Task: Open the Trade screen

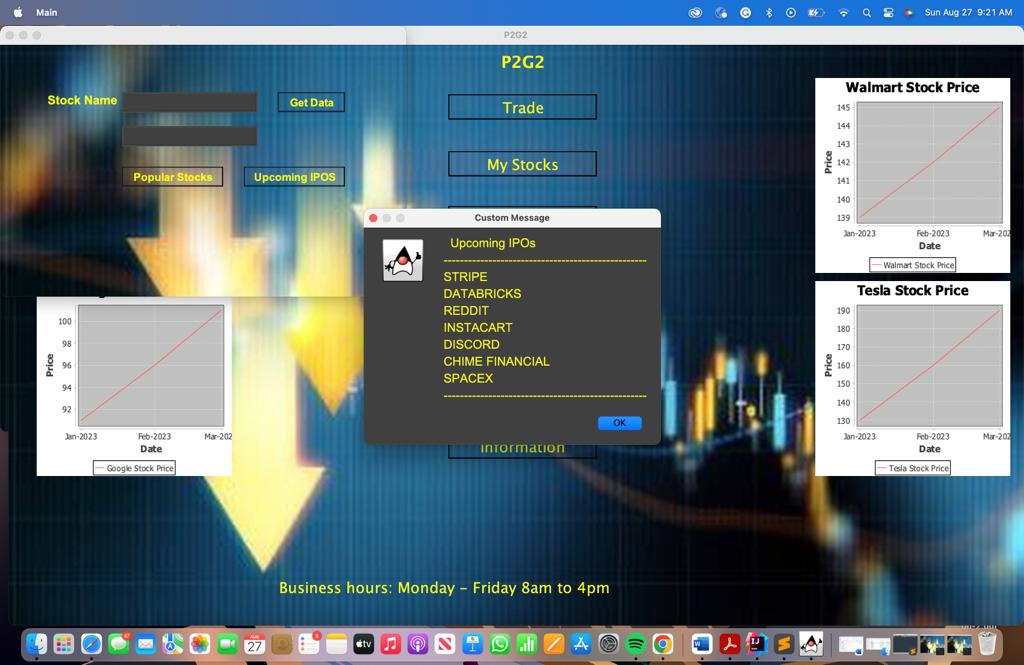Action: (522, 107)
